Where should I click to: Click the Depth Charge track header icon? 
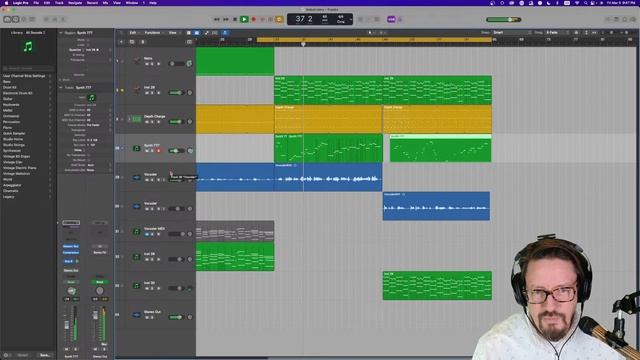tap(136, 119)
